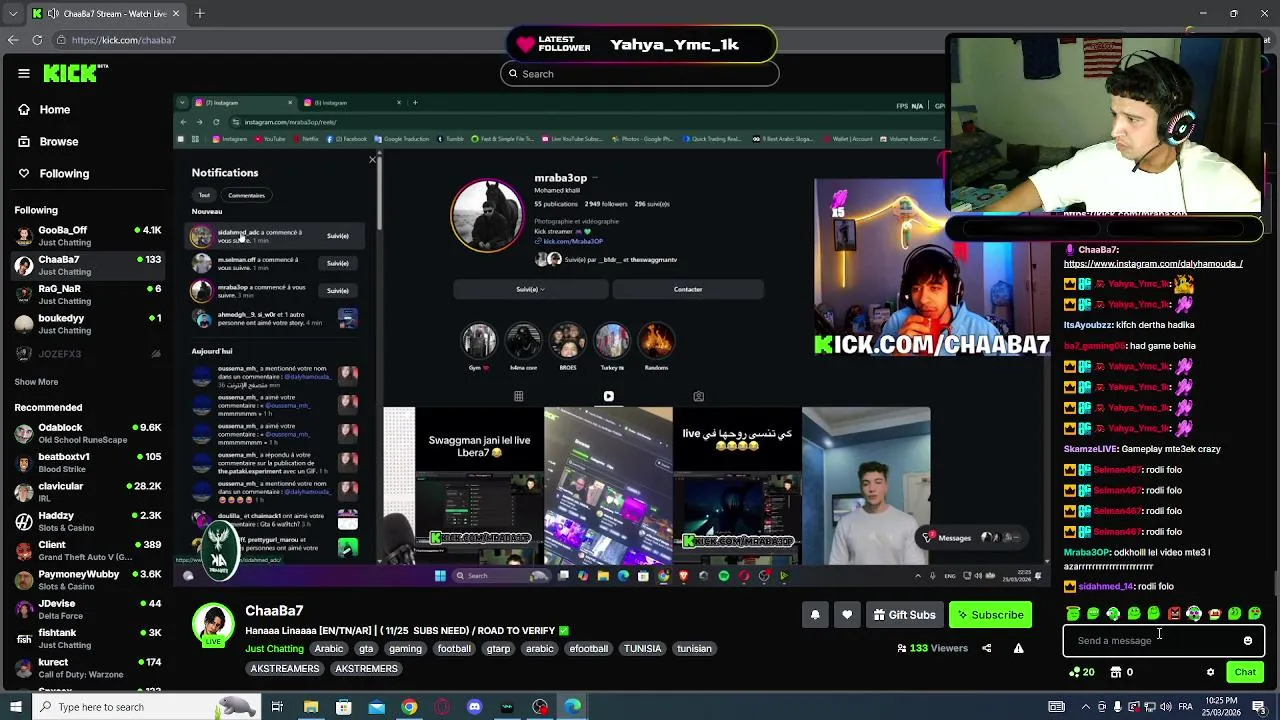1280x720 pixels.
Task: Open GooBa_Off channel in Following list
Action: click(x=86, y=236)
